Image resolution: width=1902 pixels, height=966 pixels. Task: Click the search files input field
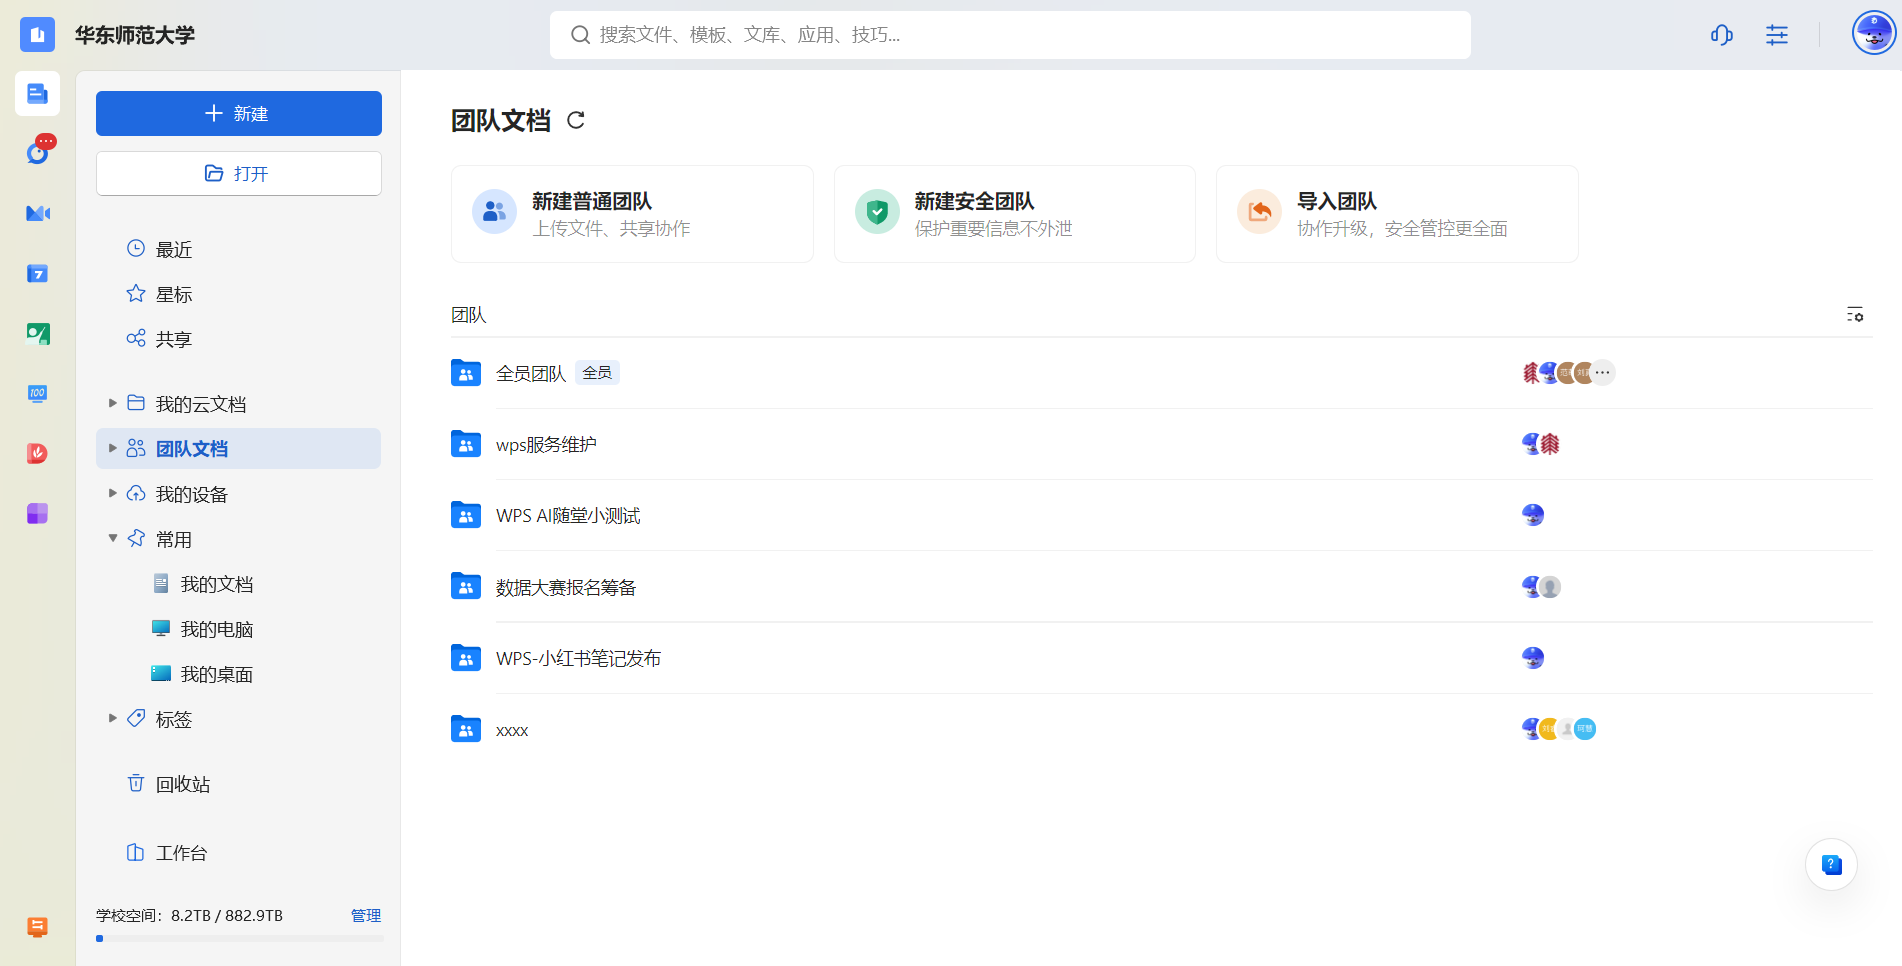click(1010, 35)
